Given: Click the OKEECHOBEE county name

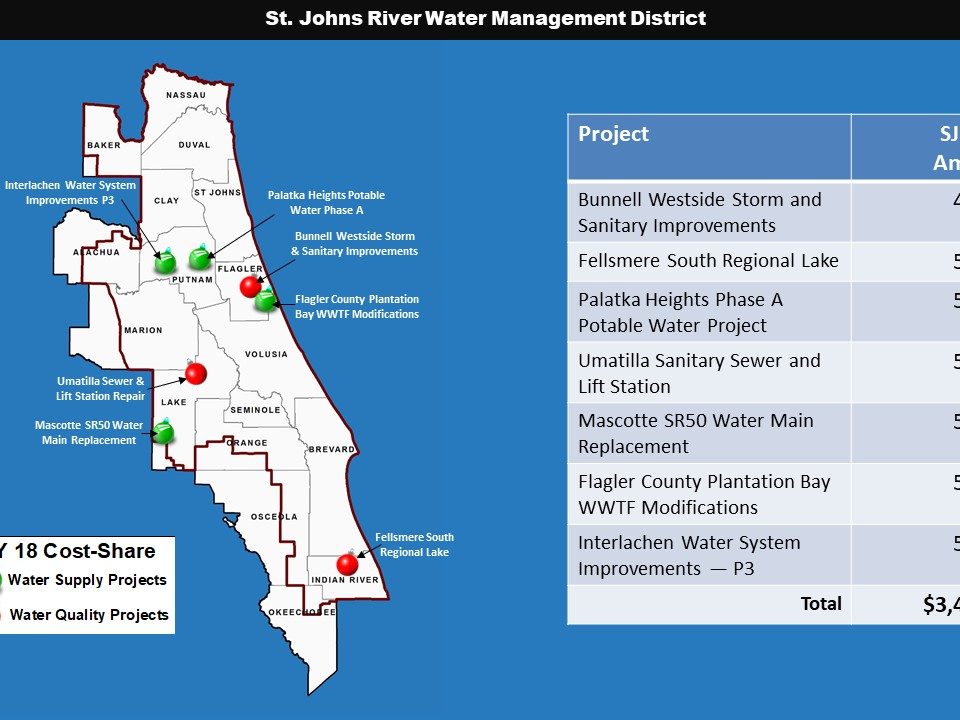Looking at the screenshot, I should click(x=302, y=612).
